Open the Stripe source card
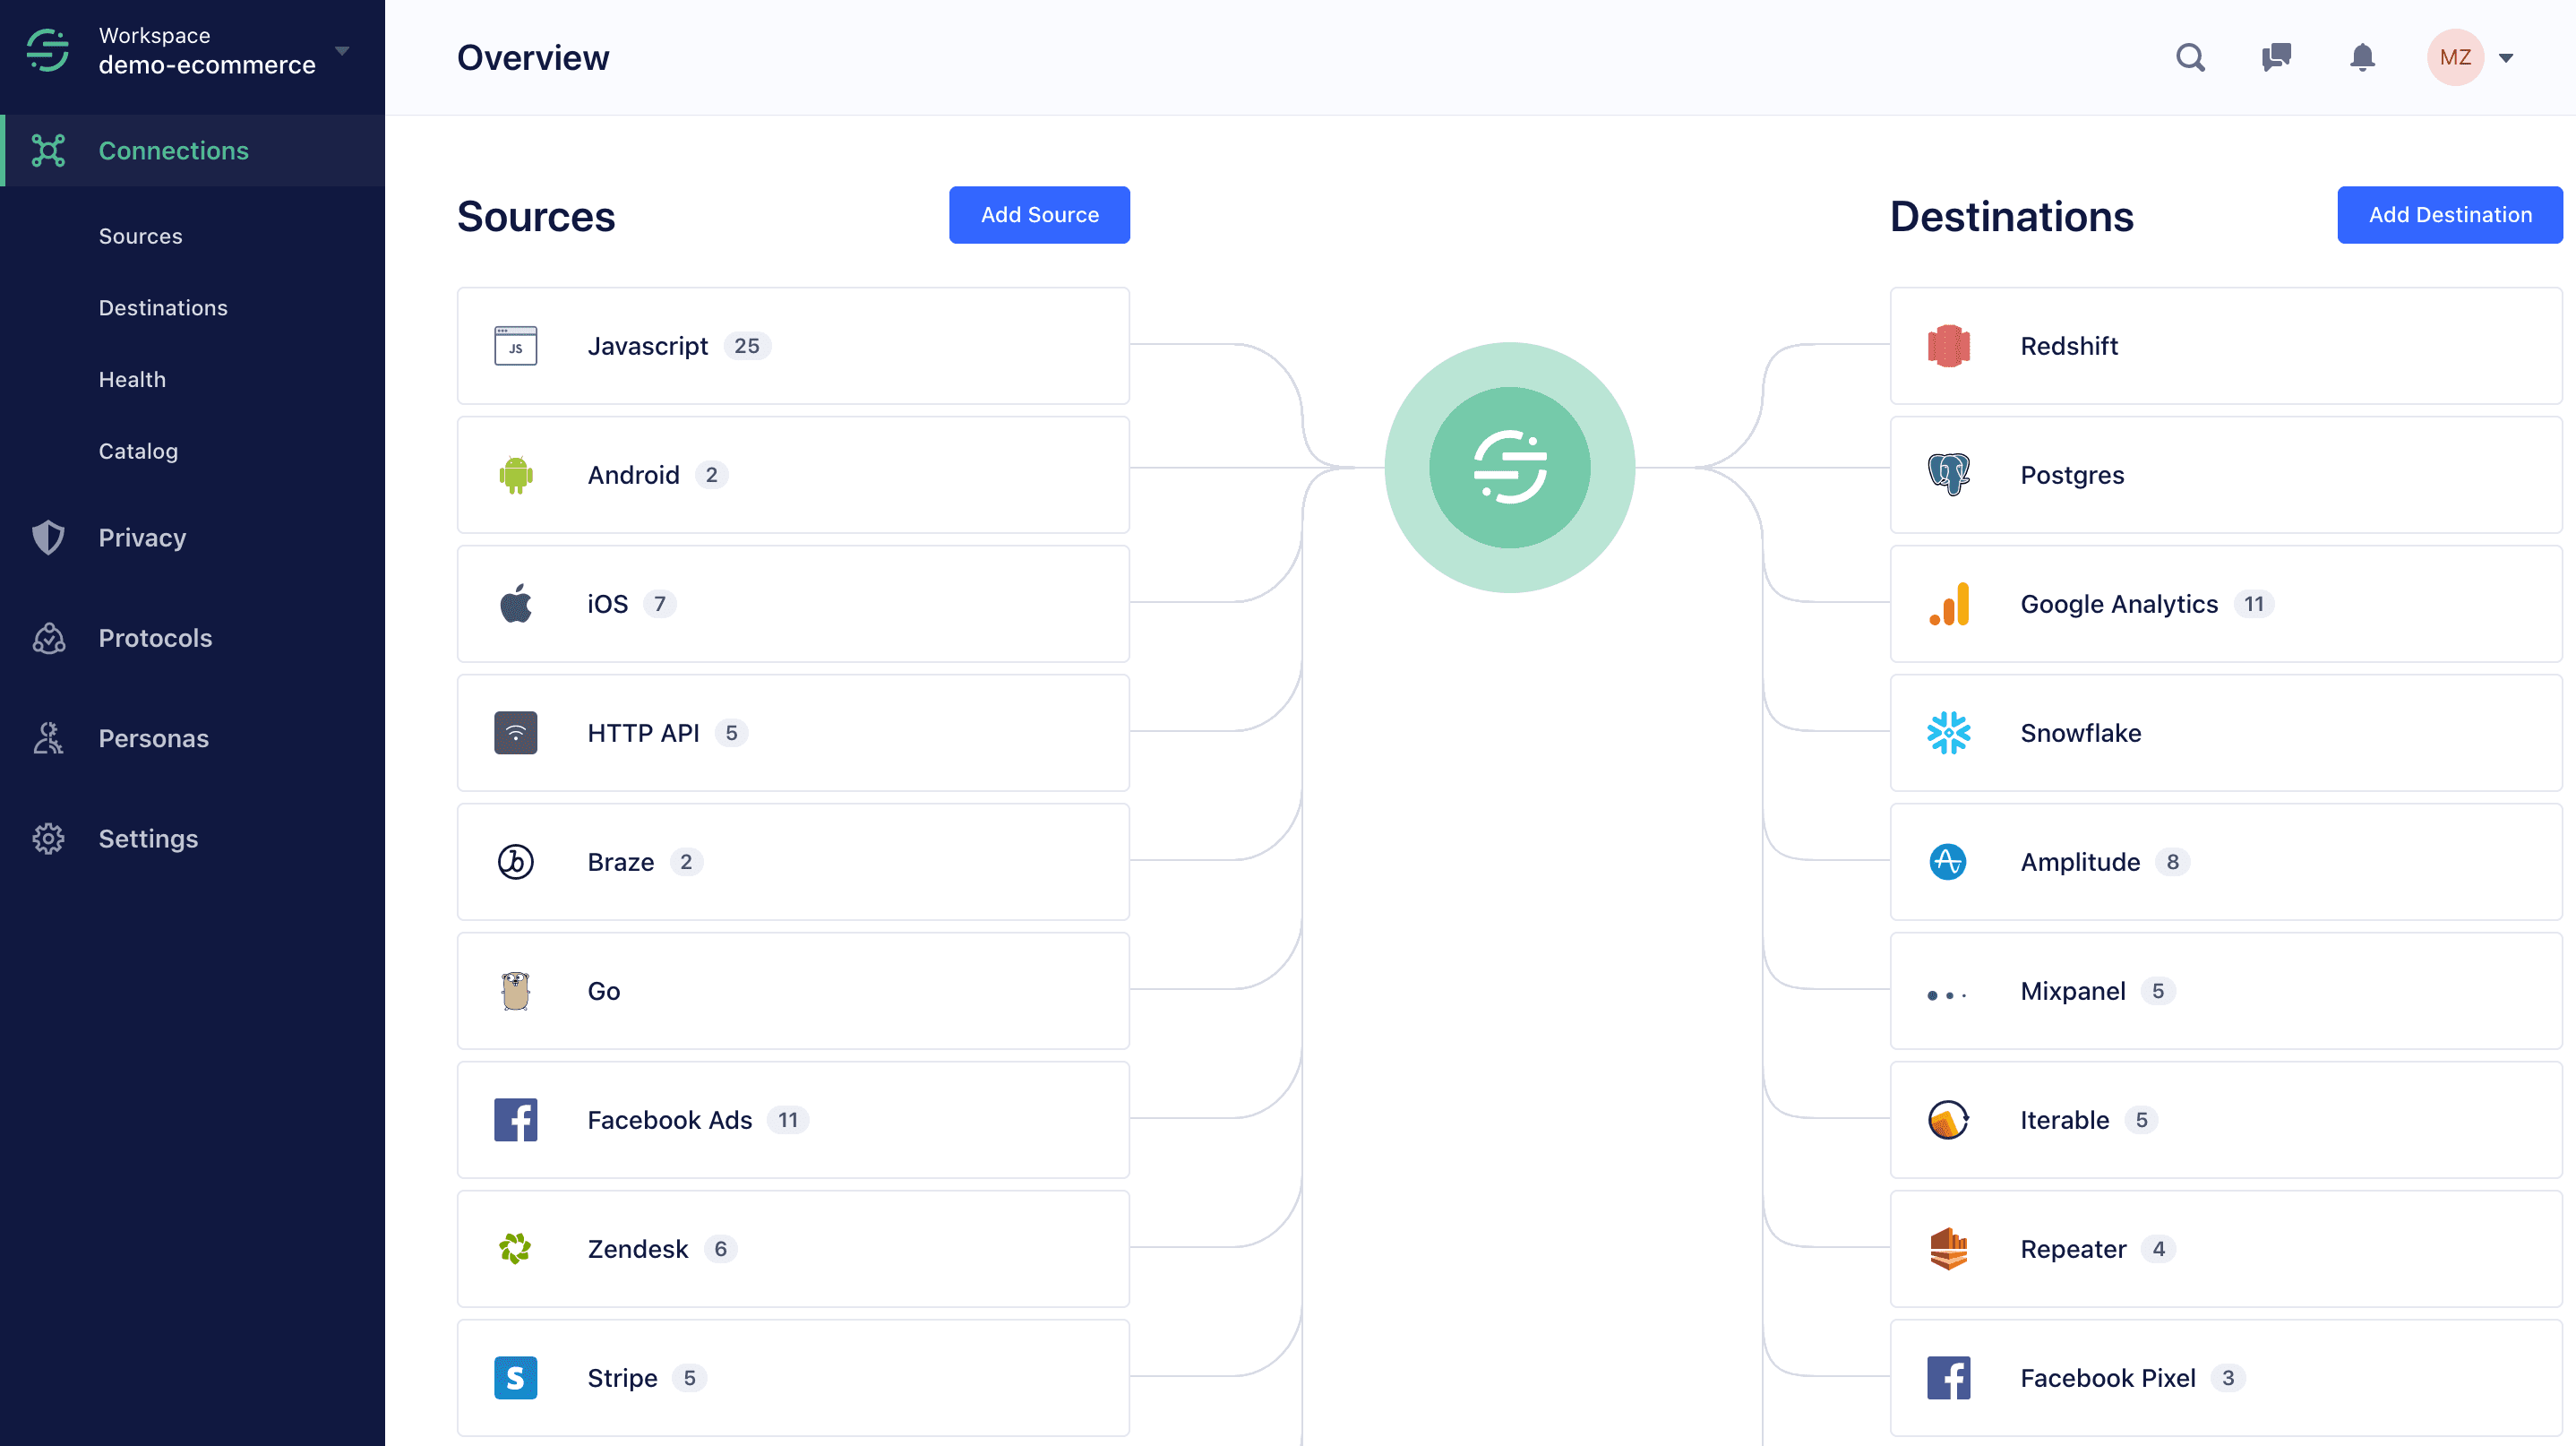The width and height of the screenshot is (2576, 1446). (x=793, y=1377)
